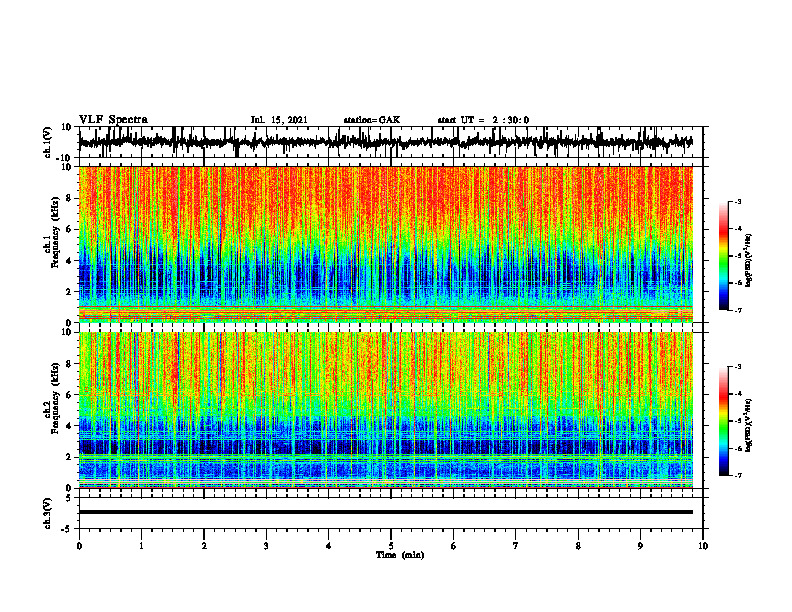Click the "5" tick on the time axis

(391, 546)
